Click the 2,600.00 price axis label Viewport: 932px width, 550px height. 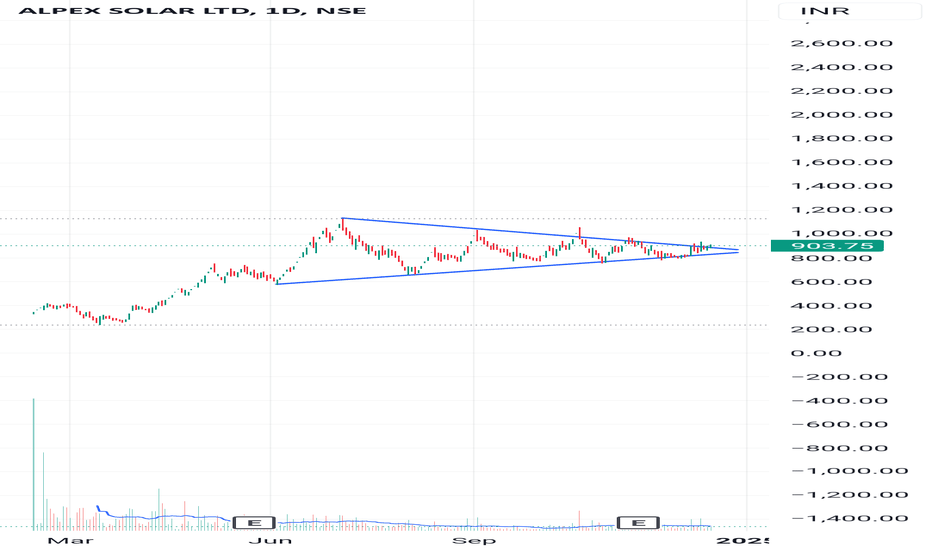841,43
